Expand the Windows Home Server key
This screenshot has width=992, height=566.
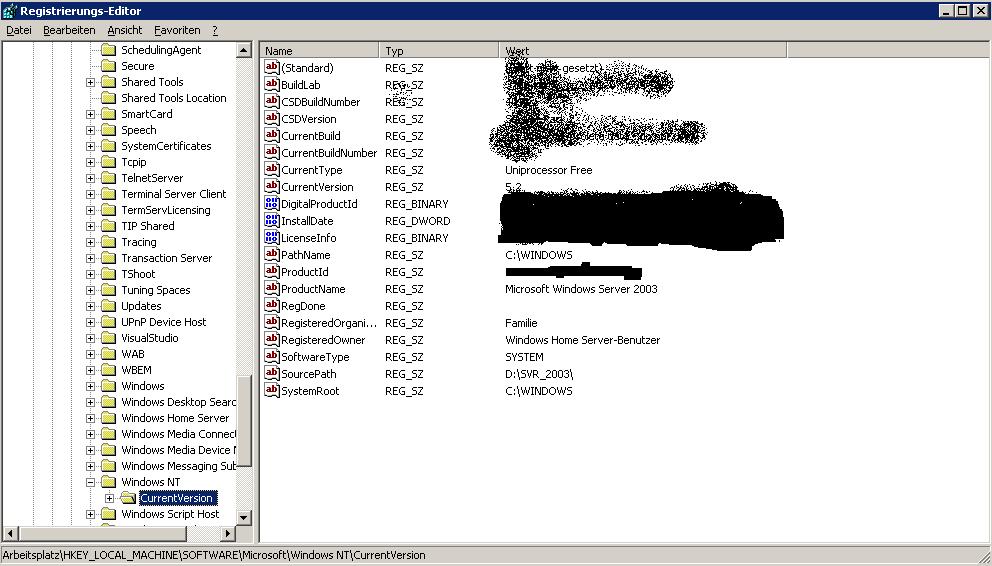(x=90, y=418)
